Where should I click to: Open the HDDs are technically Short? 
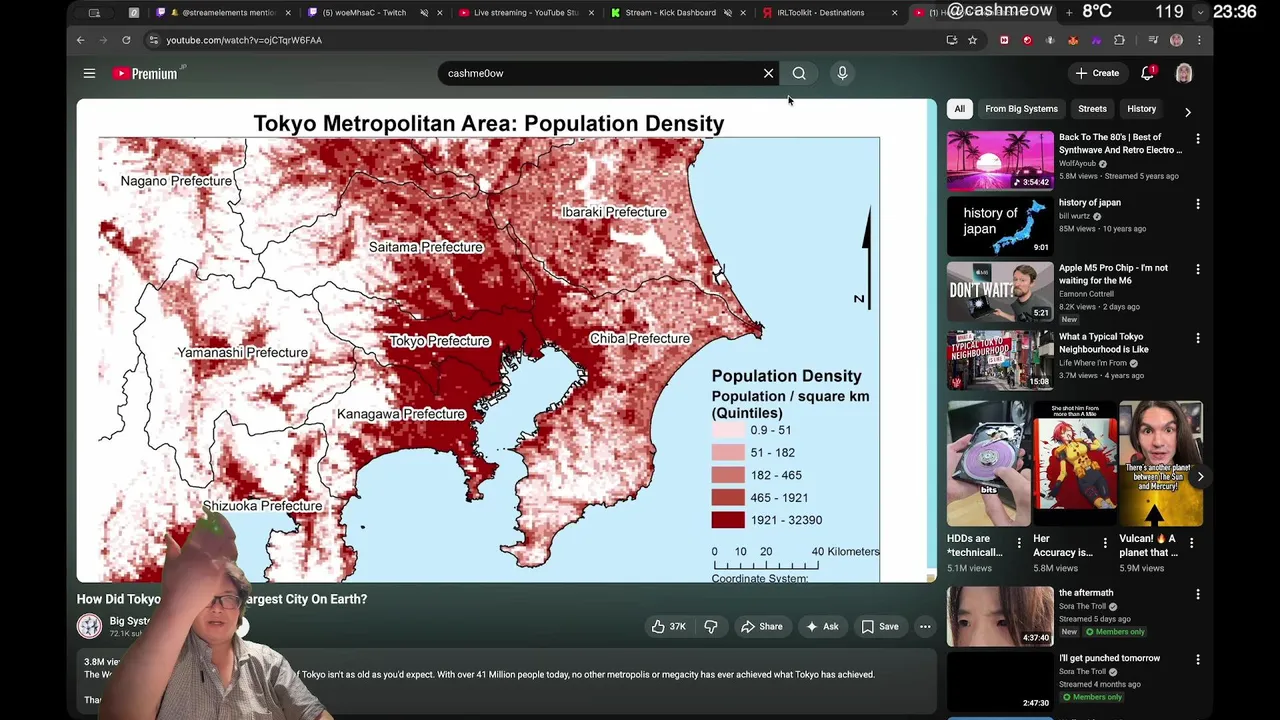point(989,463)
